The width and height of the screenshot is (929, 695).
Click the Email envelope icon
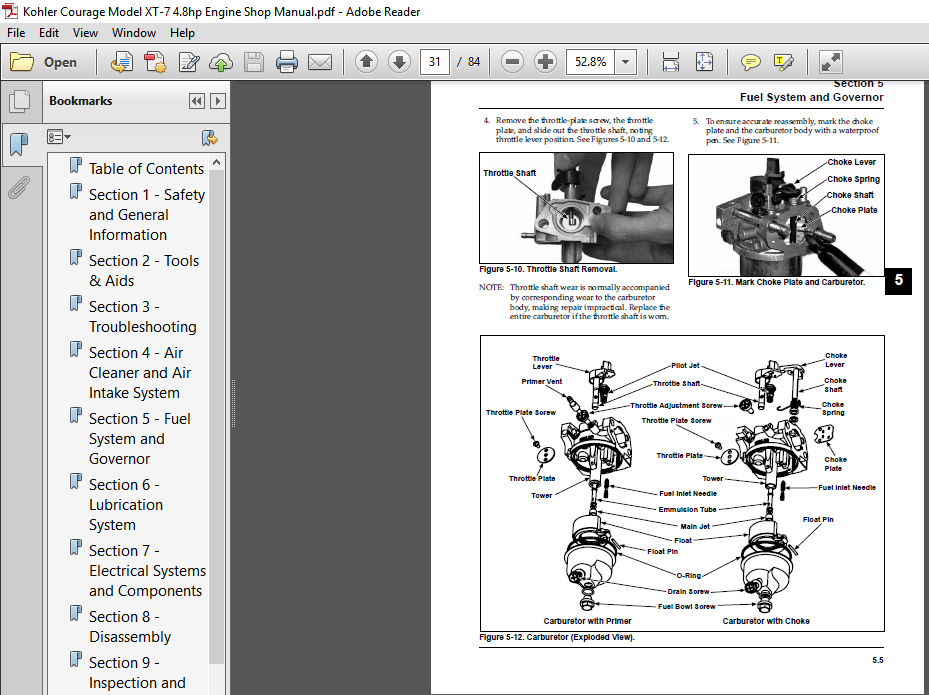point(320,62)
